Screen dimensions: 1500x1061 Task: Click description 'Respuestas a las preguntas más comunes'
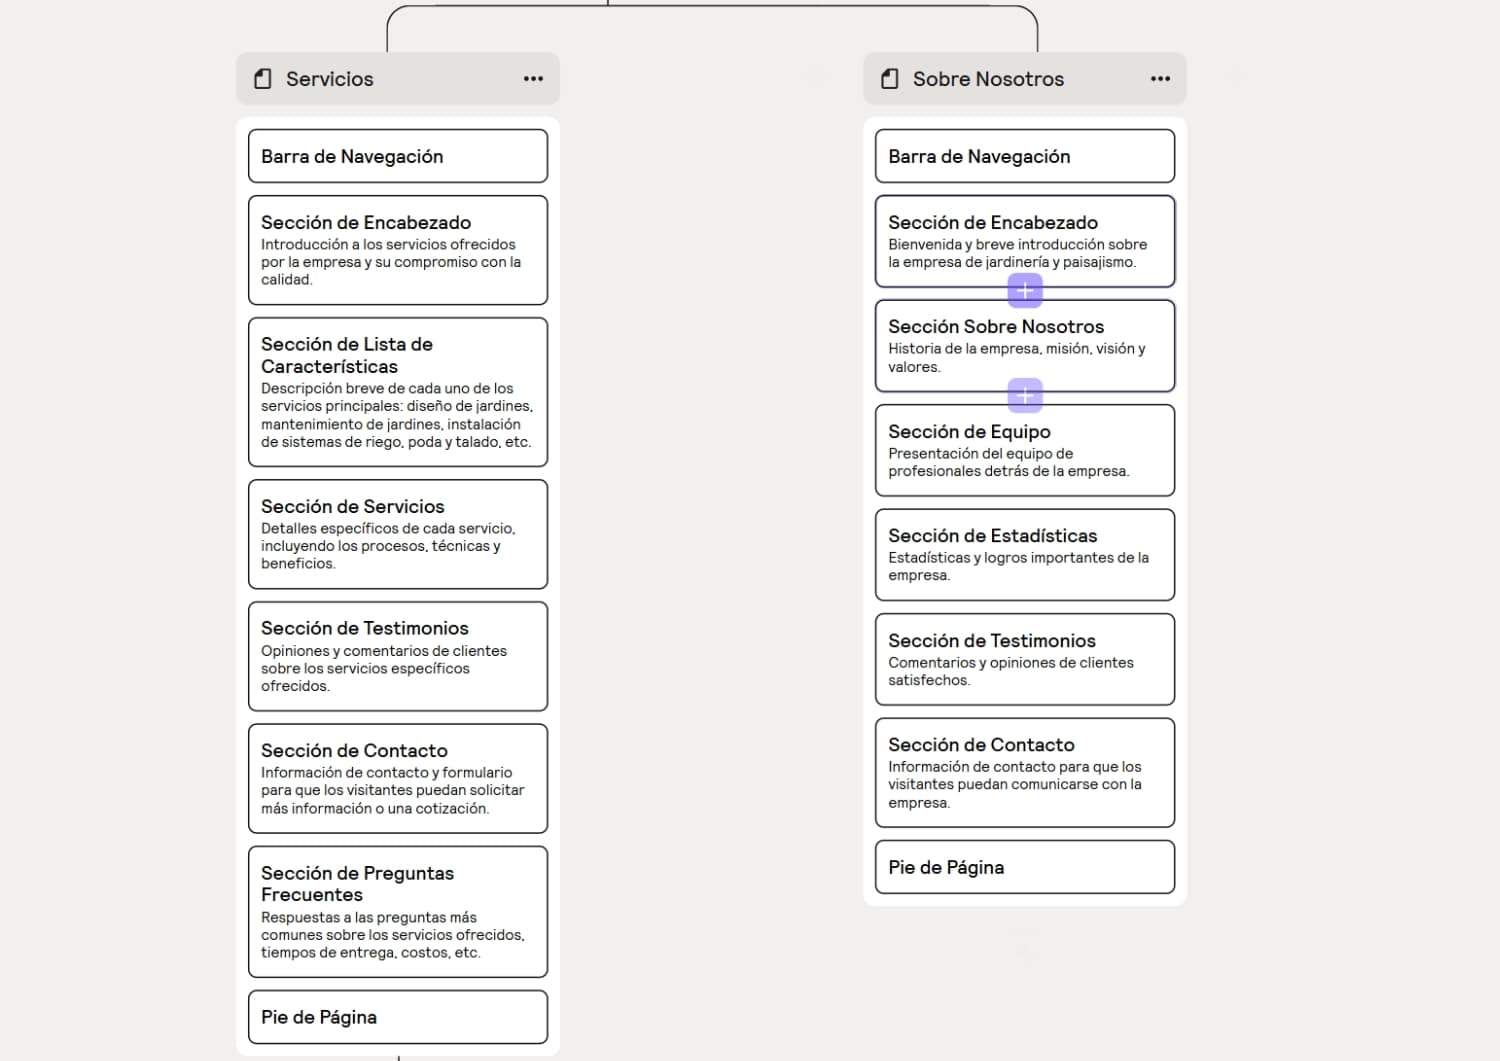393,935
